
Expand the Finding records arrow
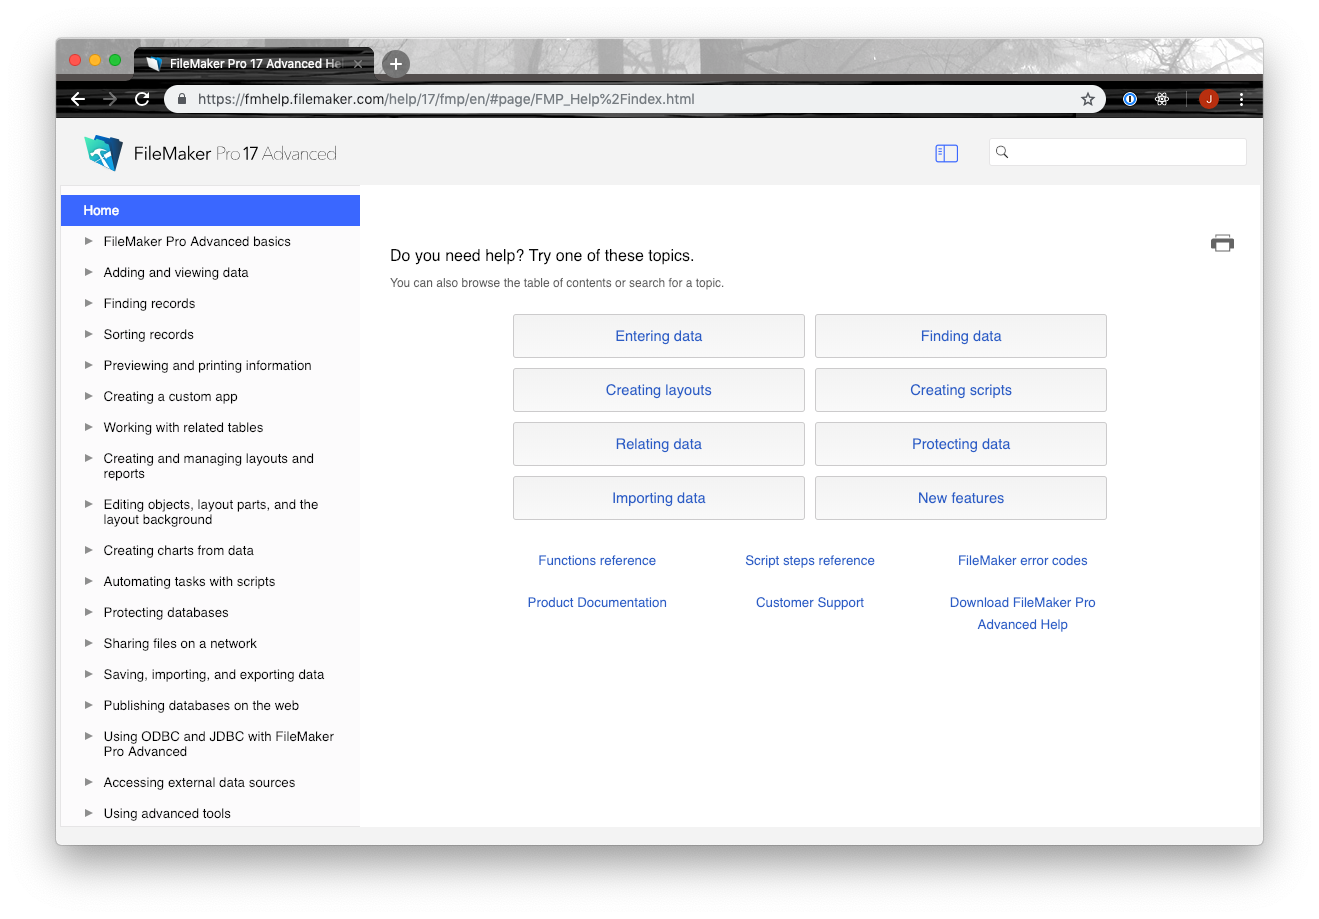point(89,303)
